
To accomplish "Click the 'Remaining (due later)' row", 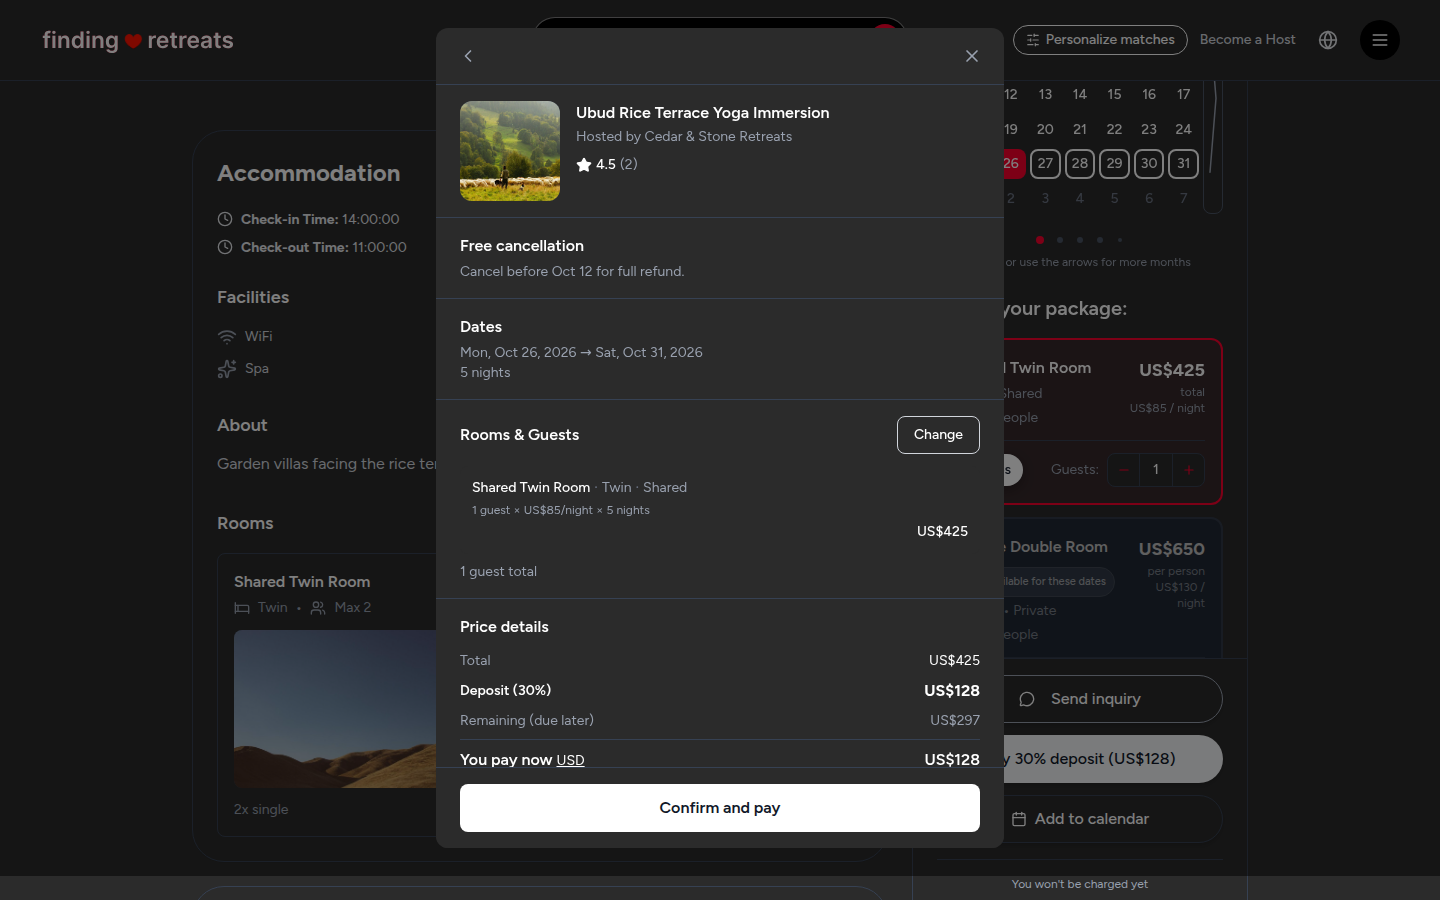I will (x=720, y=721).
